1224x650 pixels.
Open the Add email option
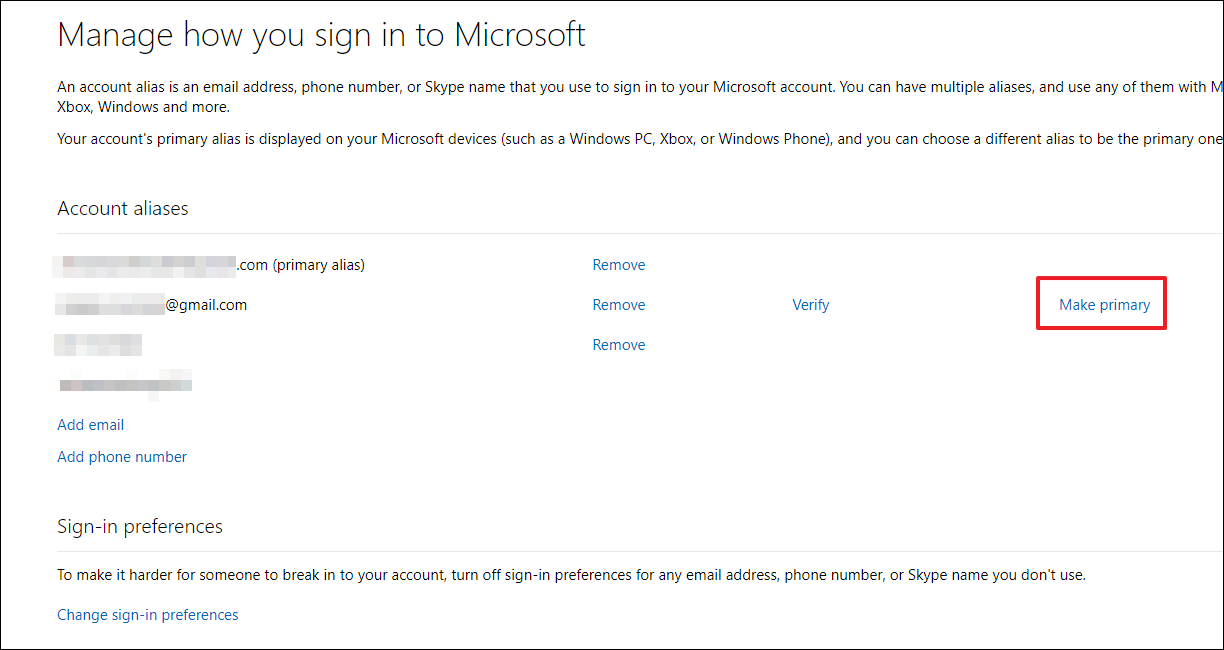(90, 424)
